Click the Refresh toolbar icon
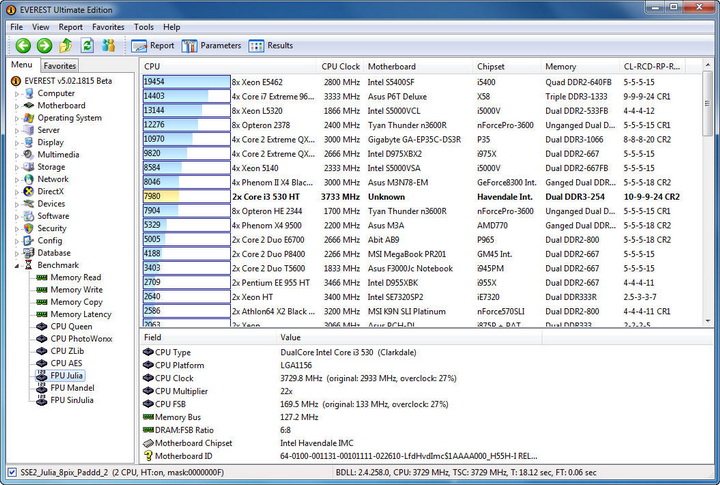The height and width of the screenshot is (485, 720). [87, 45]
